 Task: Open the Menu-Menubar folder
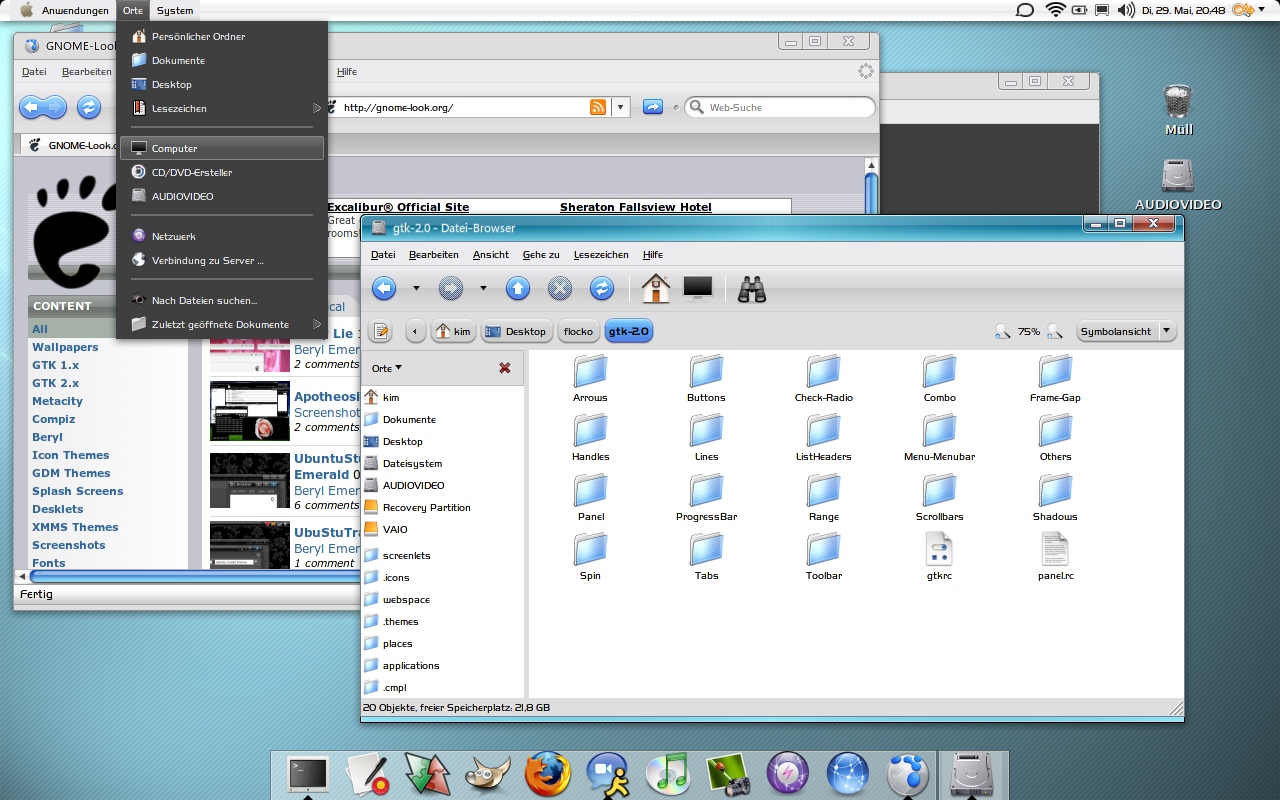pos(939,438)
